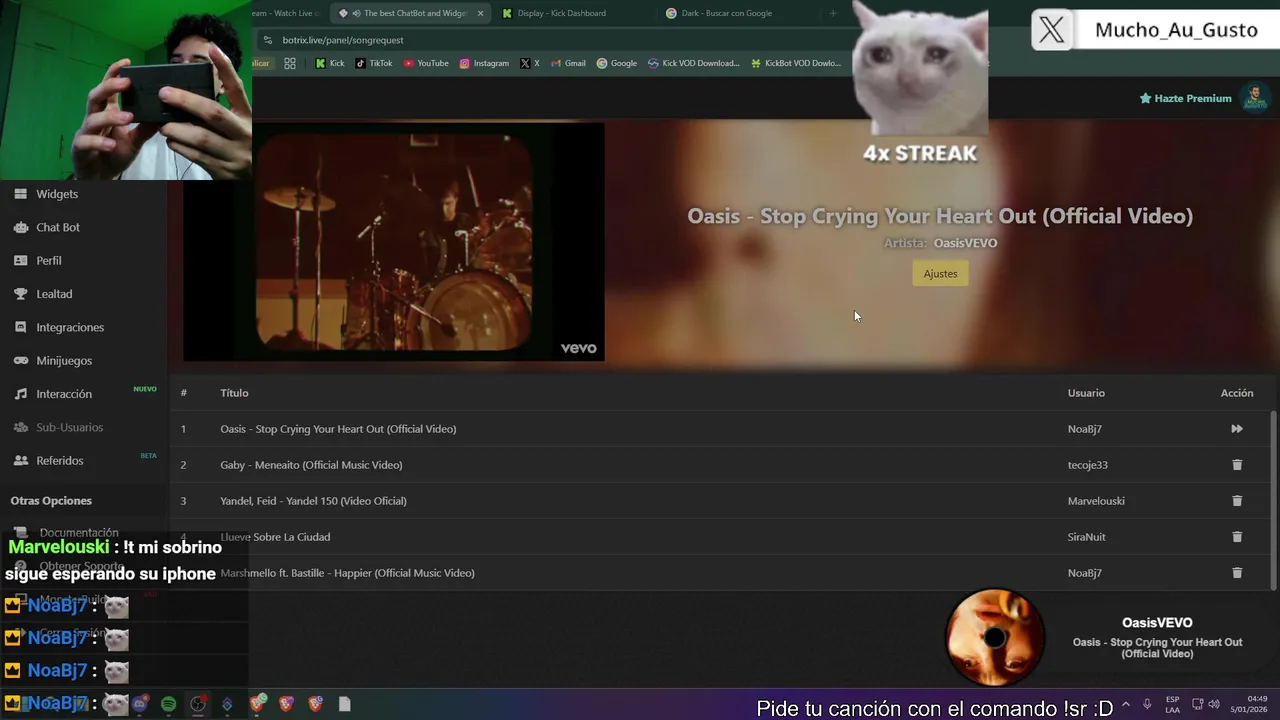The width and height of the screenshot is (1280, 720).
Task: Open the Interacción menu item
Action: point(63,394)
